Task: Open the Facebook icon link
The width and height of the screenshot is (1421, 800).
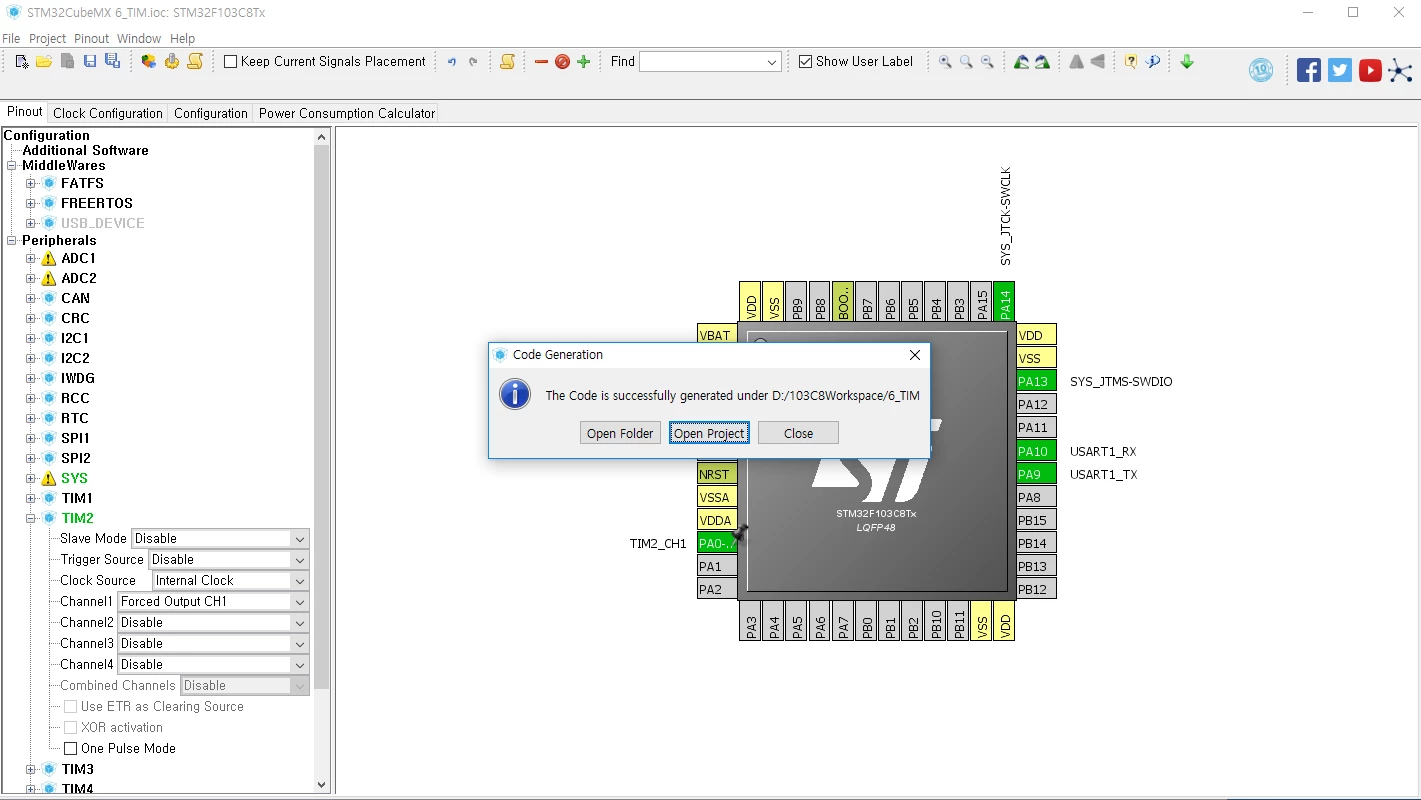Action: 1309,70
